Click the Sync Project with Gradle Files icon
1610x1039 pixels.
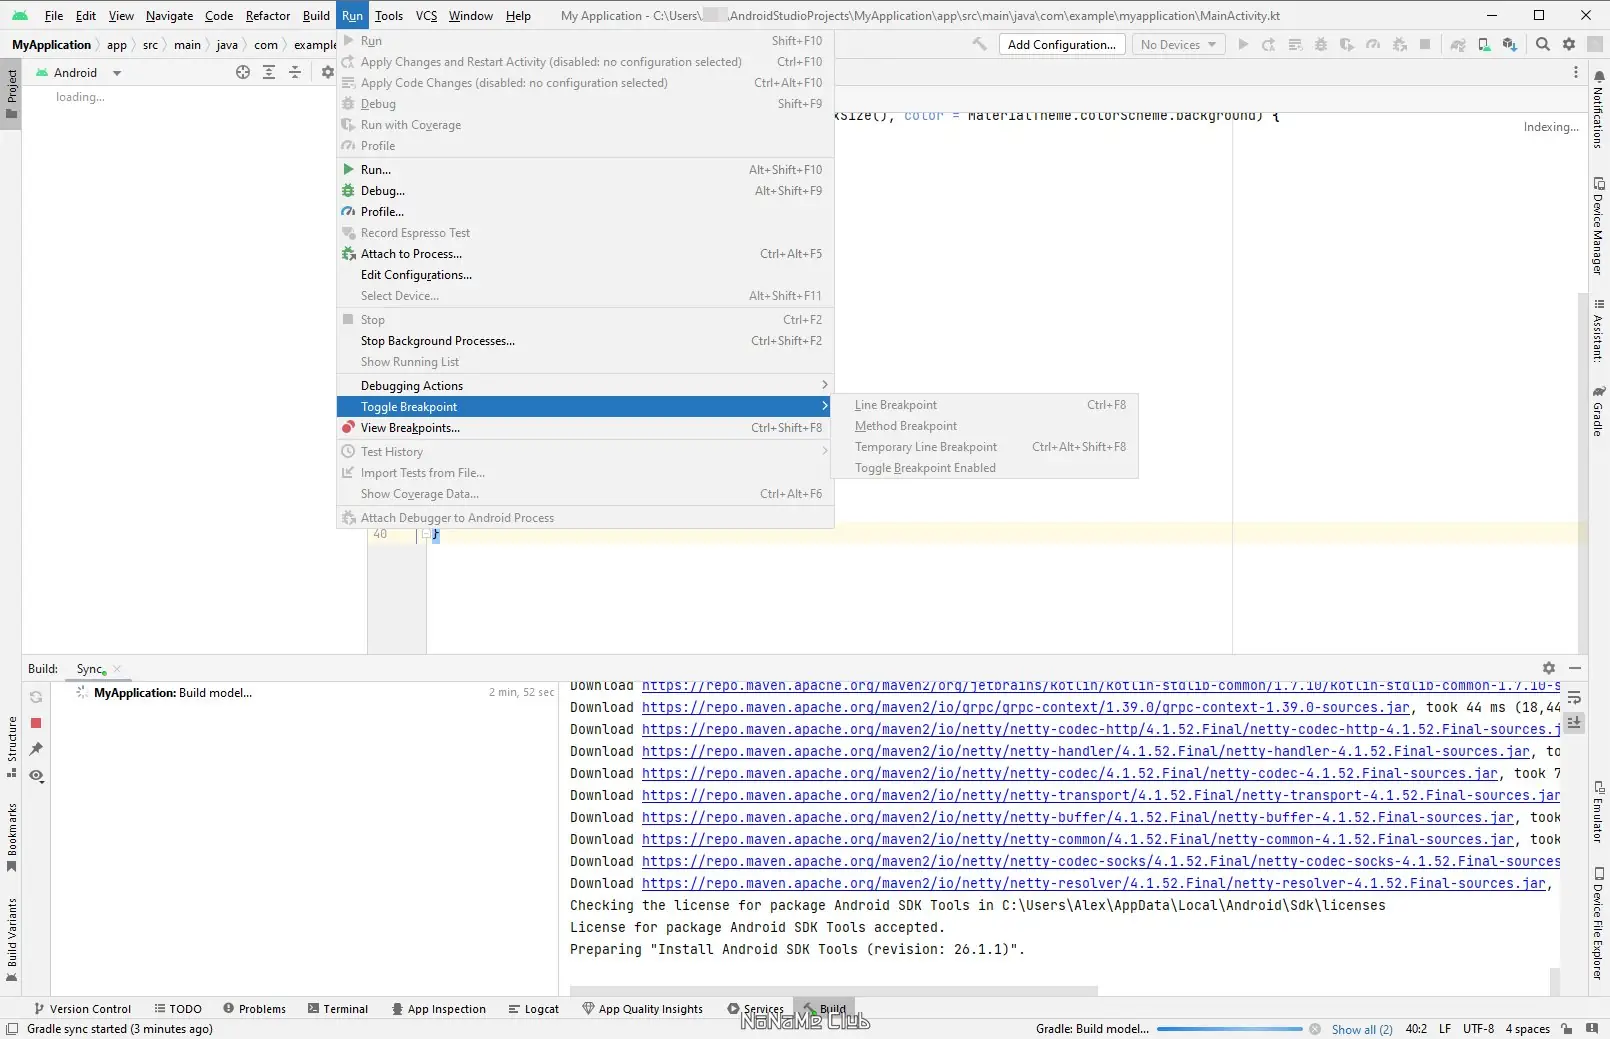coord(1458,44)
